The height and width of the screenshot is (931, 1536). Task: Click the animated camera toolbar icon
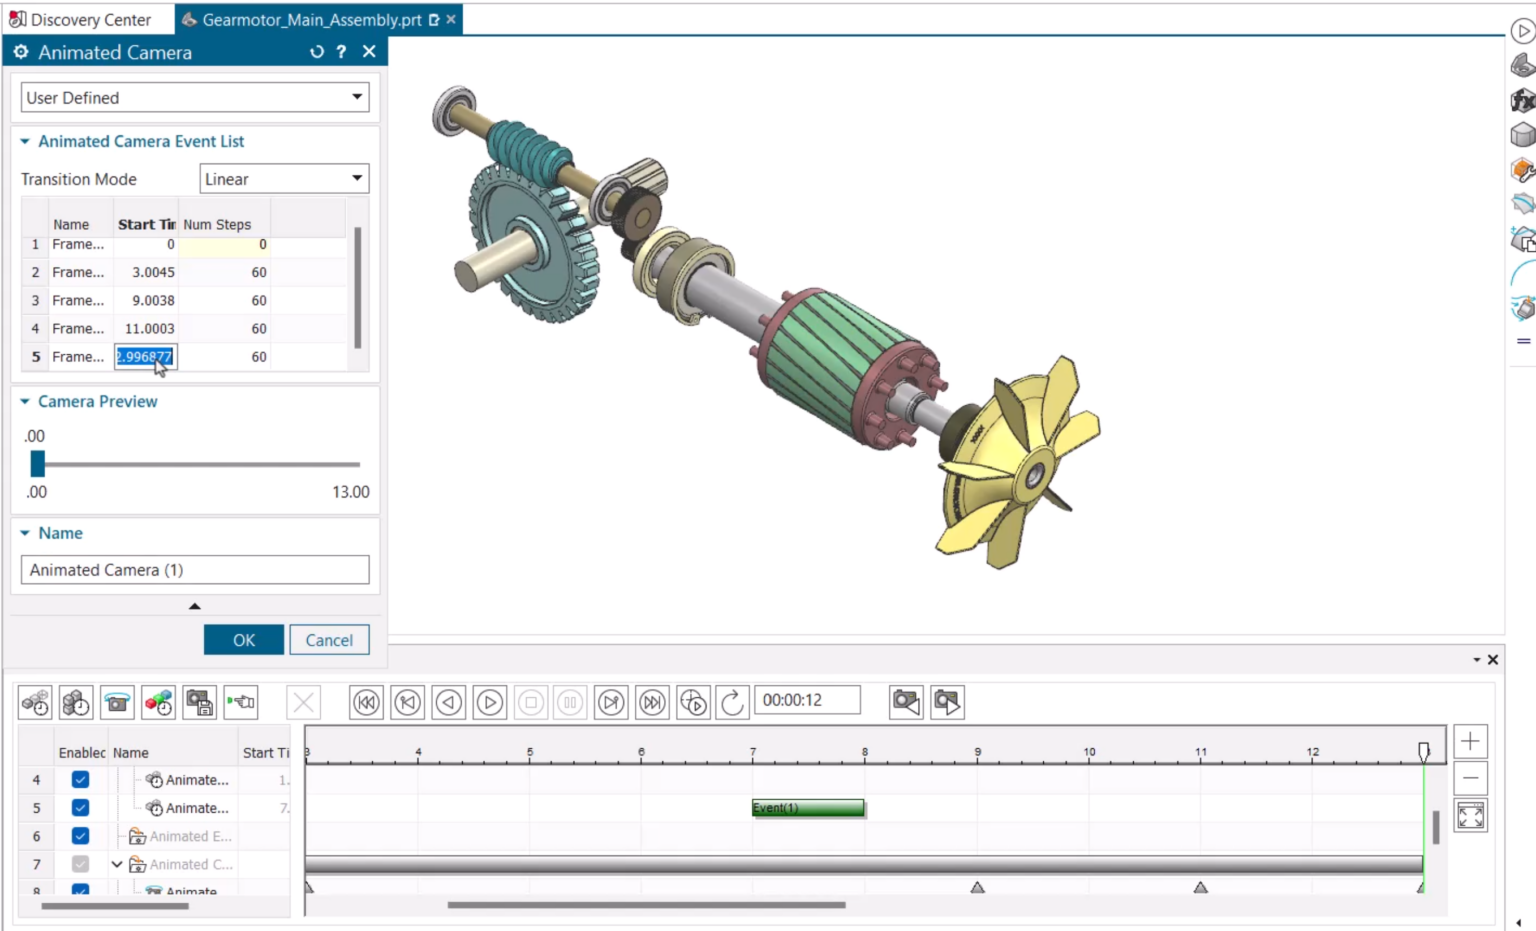(117, 703)
